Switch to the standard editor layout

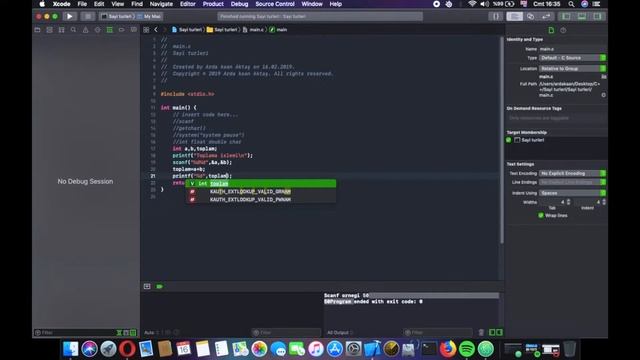(514, 16)
